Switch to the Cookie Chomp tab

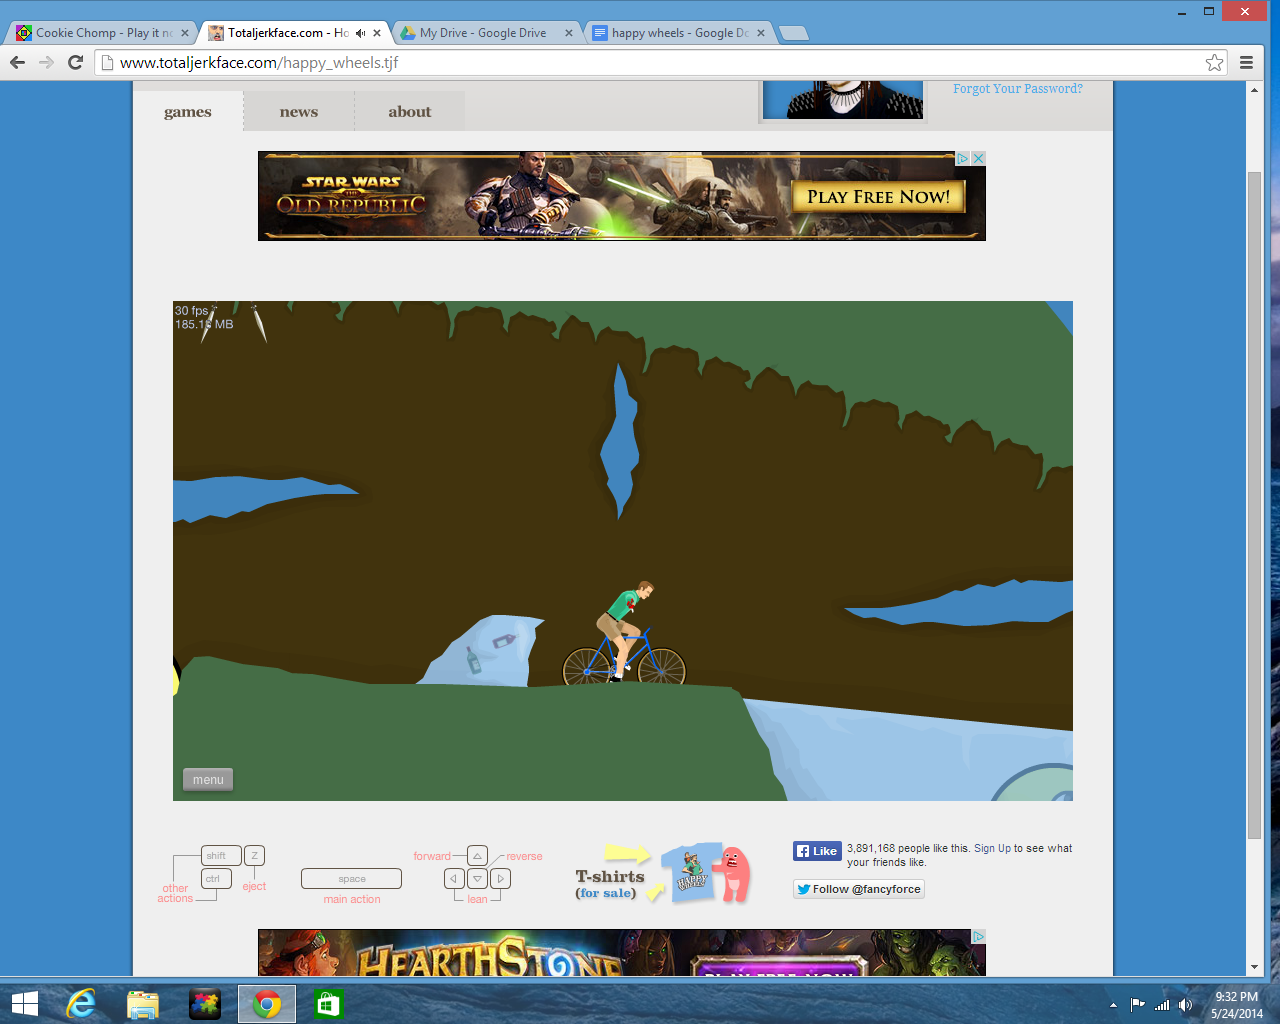100,33
